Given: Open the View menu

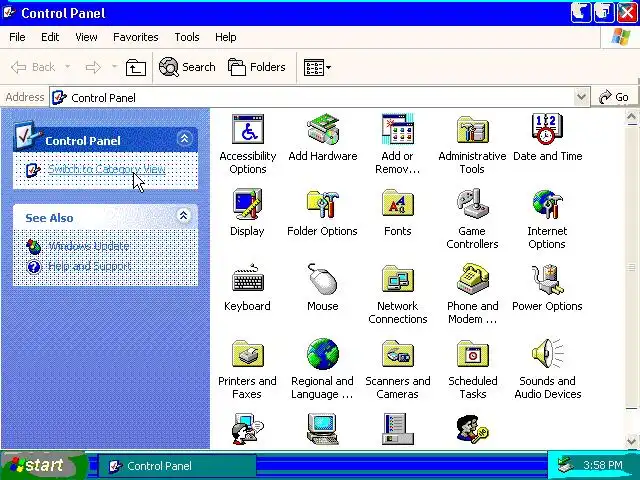Looking at the screenshot, I should [86, 37].
